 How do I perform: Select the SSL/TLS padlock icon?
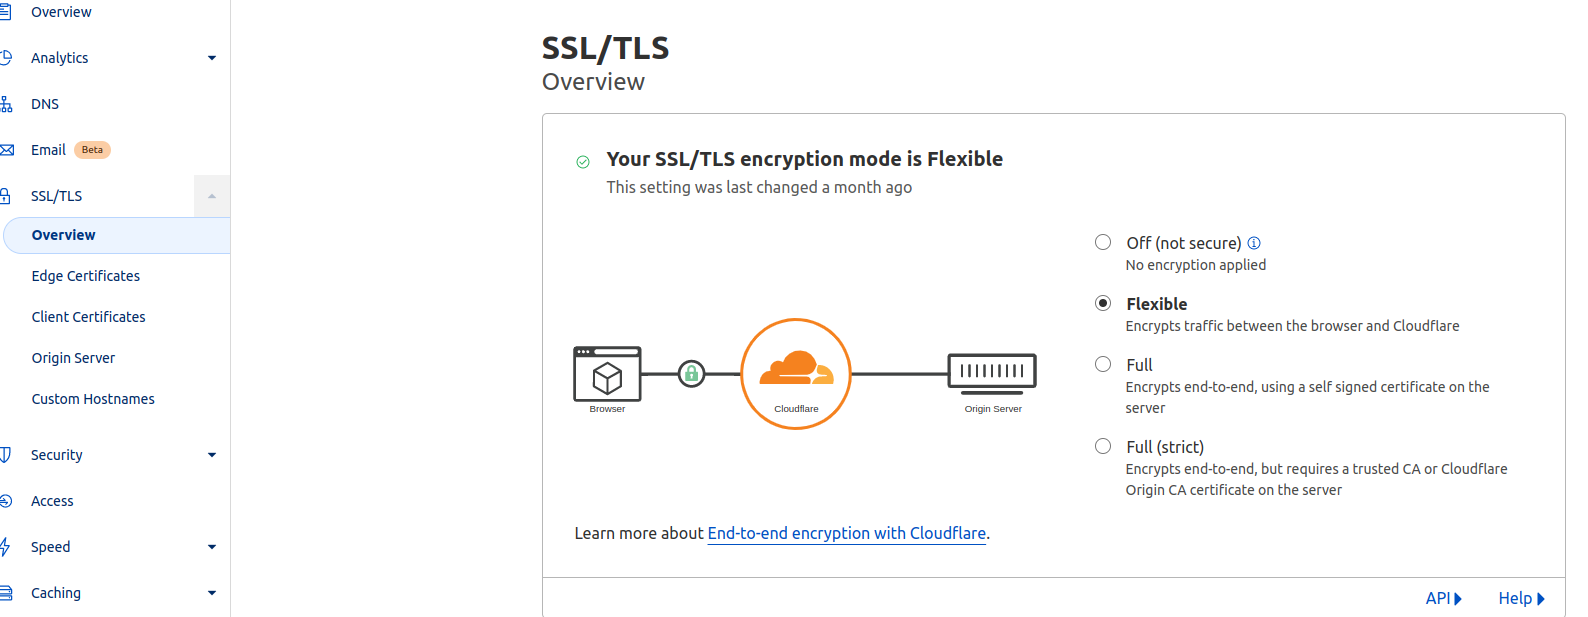pyautogui.click(x=8, y=195)
